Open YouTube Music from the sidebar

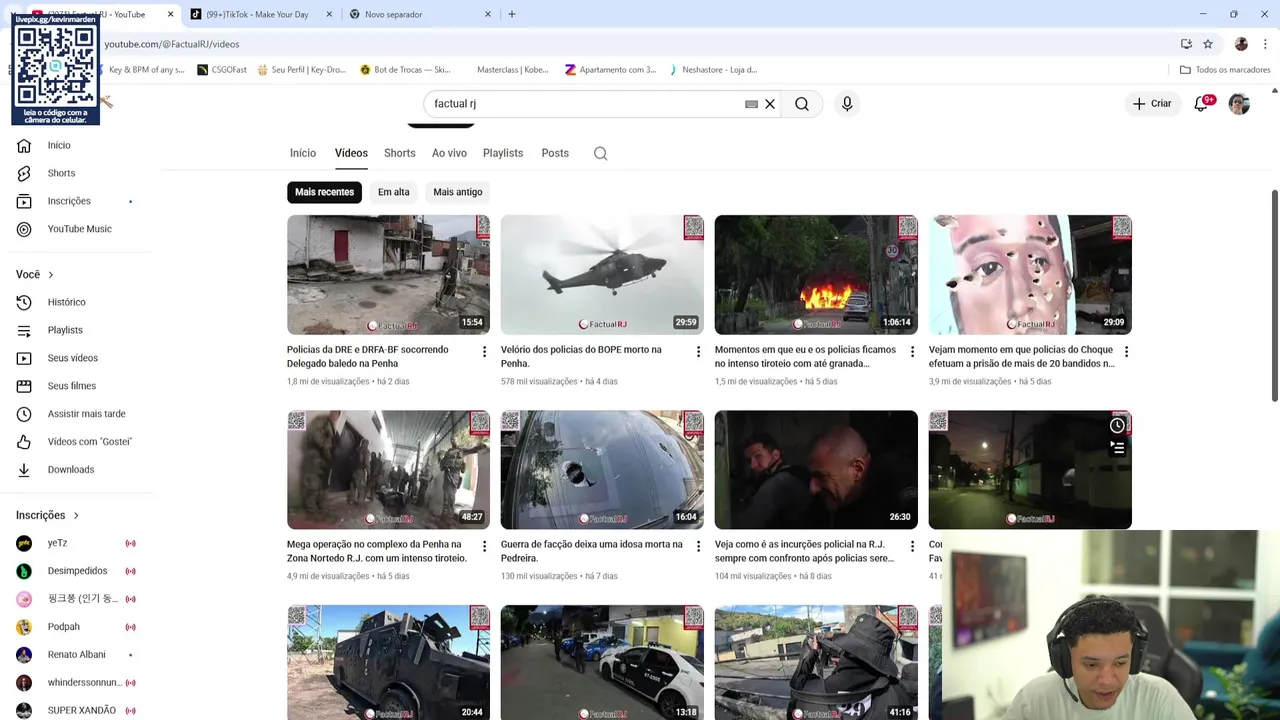point(79,229)
